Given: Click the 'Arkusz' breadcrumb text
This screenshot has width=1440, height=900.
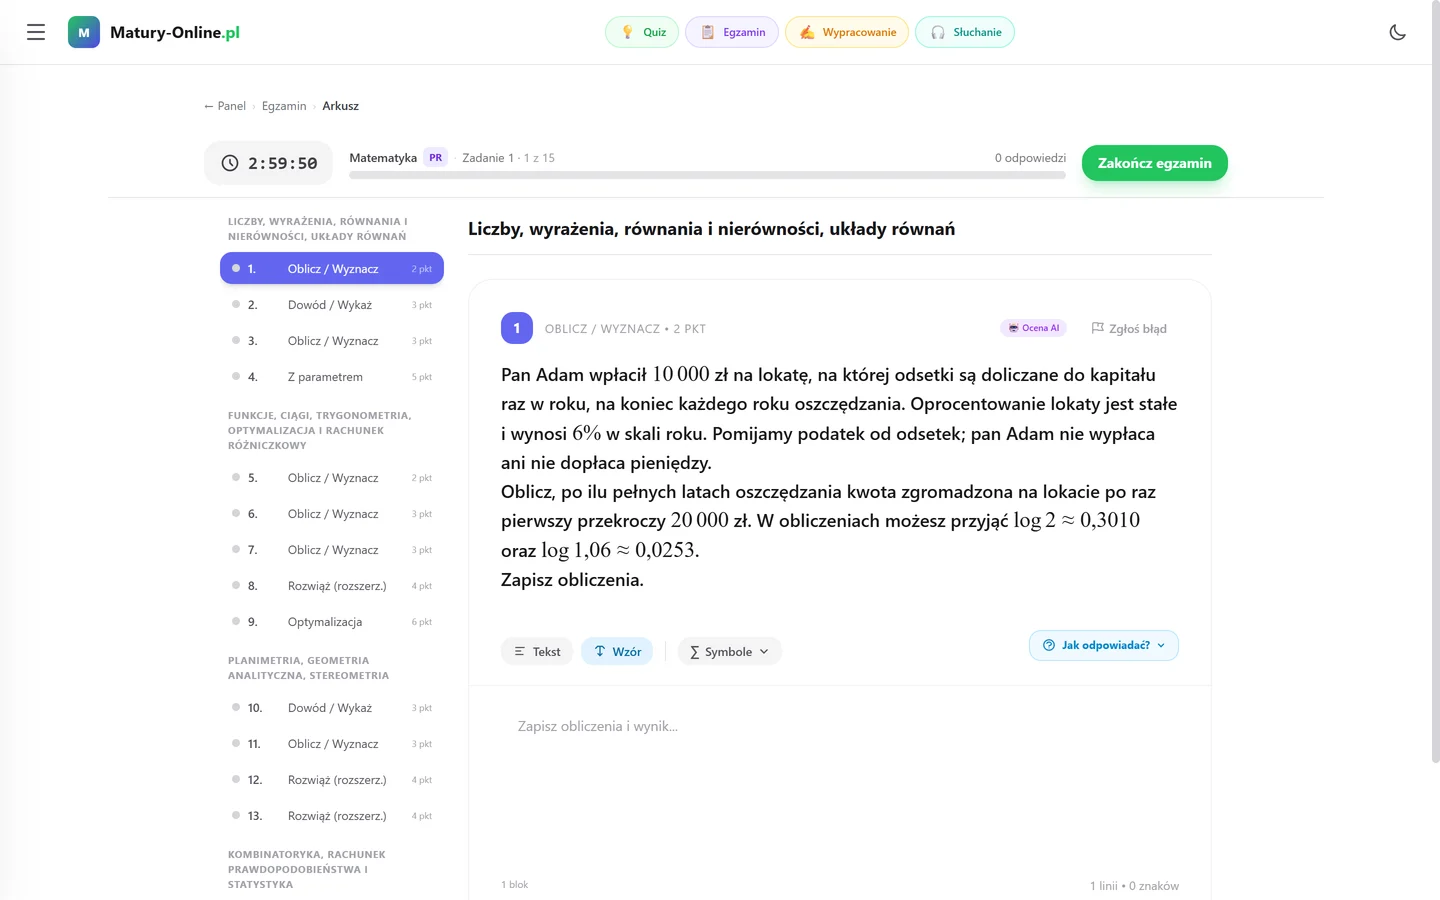Looking at the screenshot, I should (x=340, y=106).
